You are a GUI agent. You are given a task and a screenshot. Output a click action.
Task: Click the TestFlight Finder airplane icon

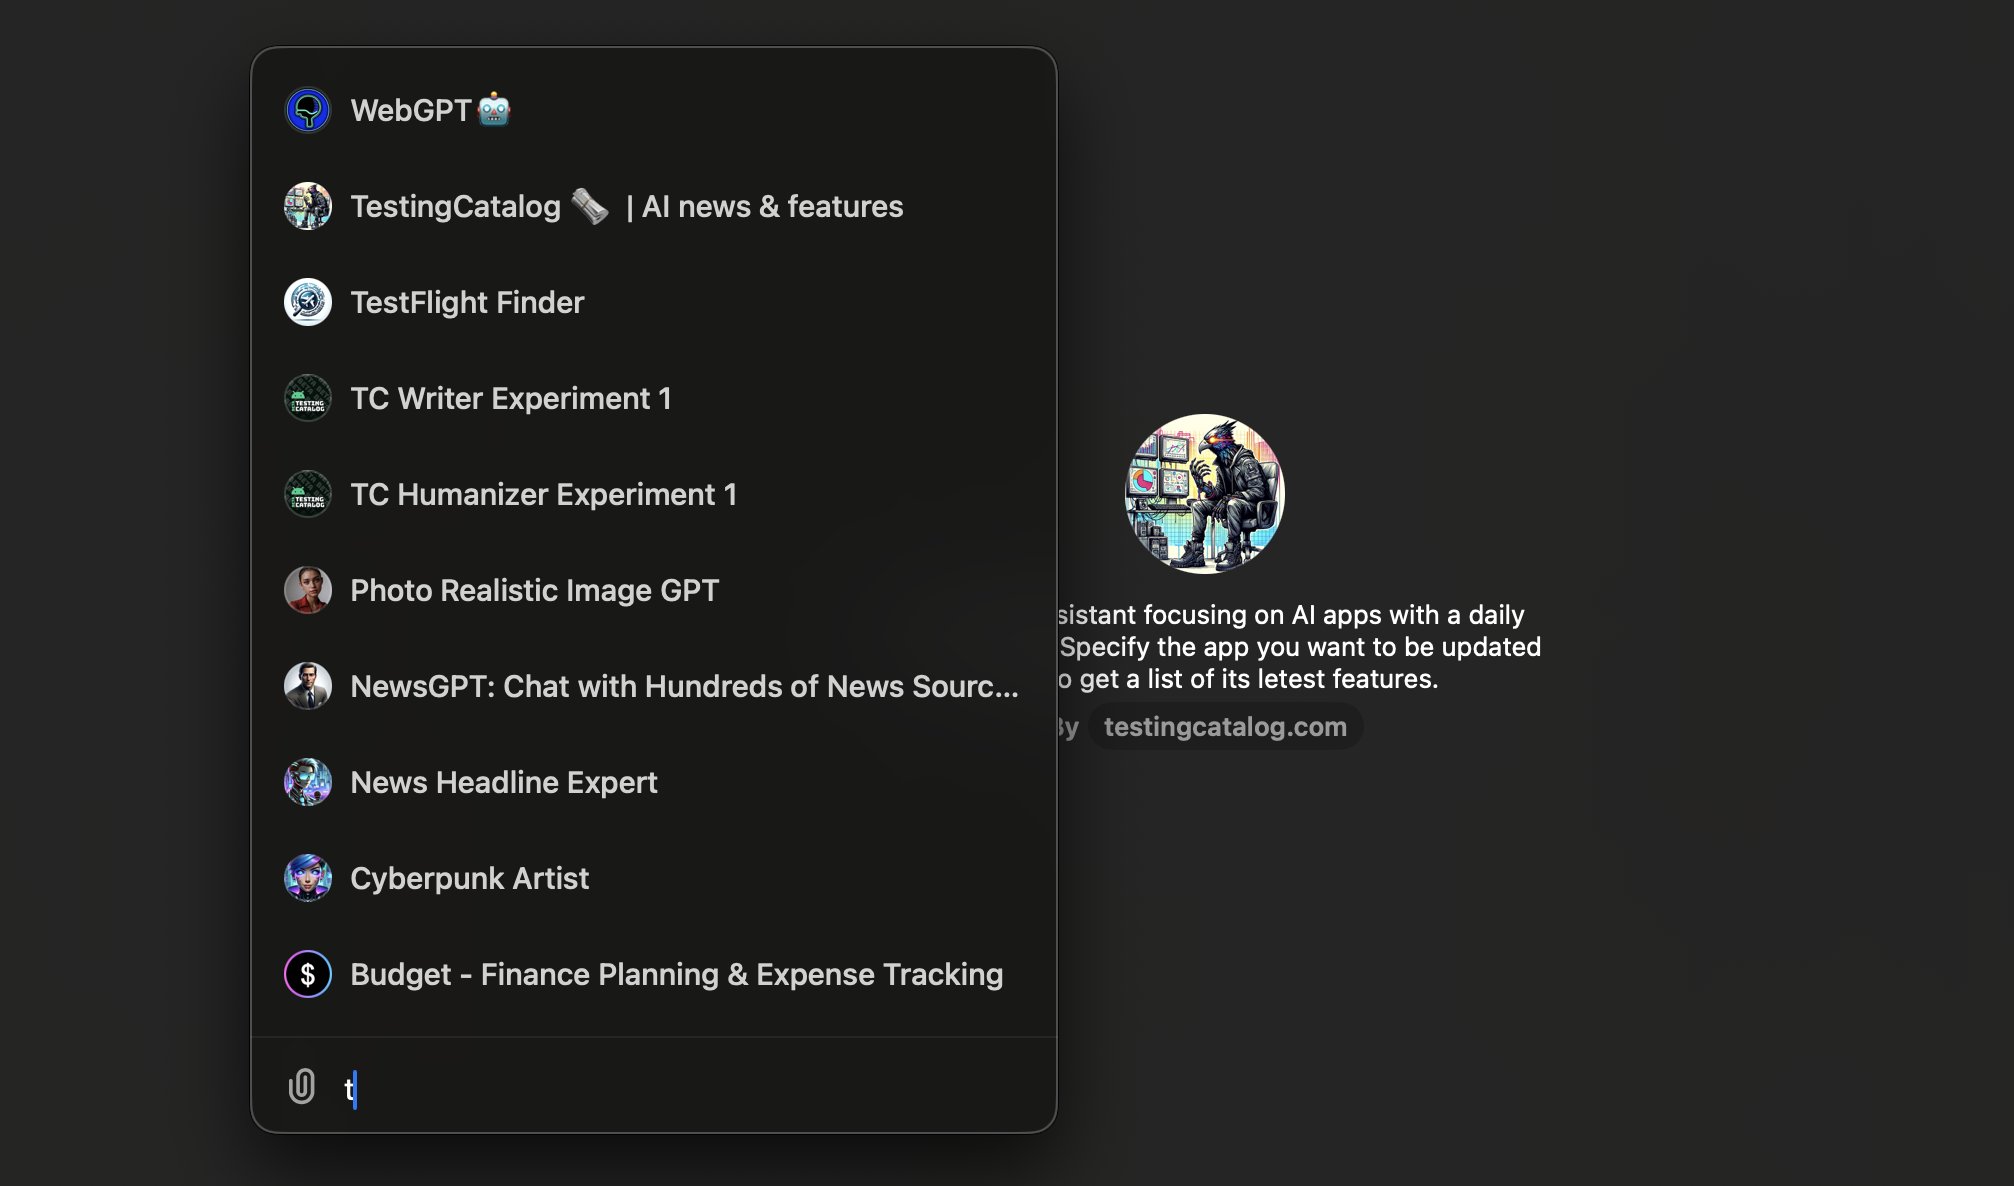pyautogui.click(x=308, y=302)
